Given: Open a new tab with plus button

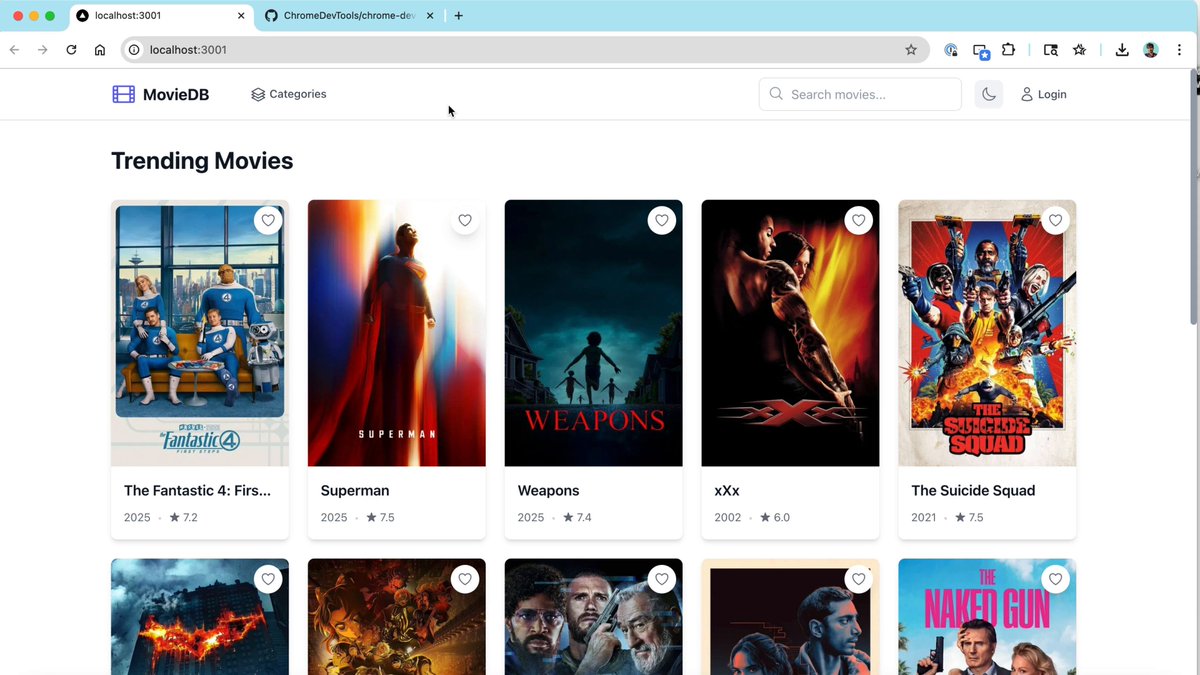Looking at the screenshot, I should pos(459,16).
